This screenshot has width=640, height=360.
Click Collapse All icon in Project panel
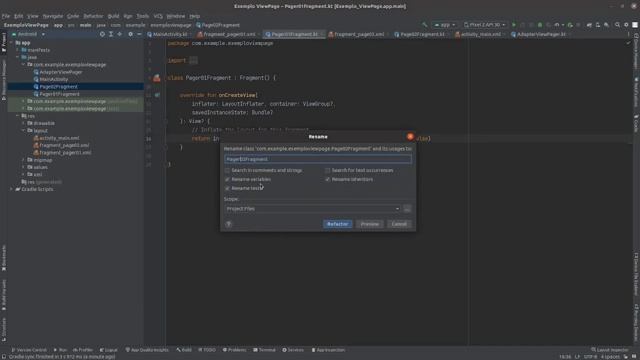(x=120, y=34)
